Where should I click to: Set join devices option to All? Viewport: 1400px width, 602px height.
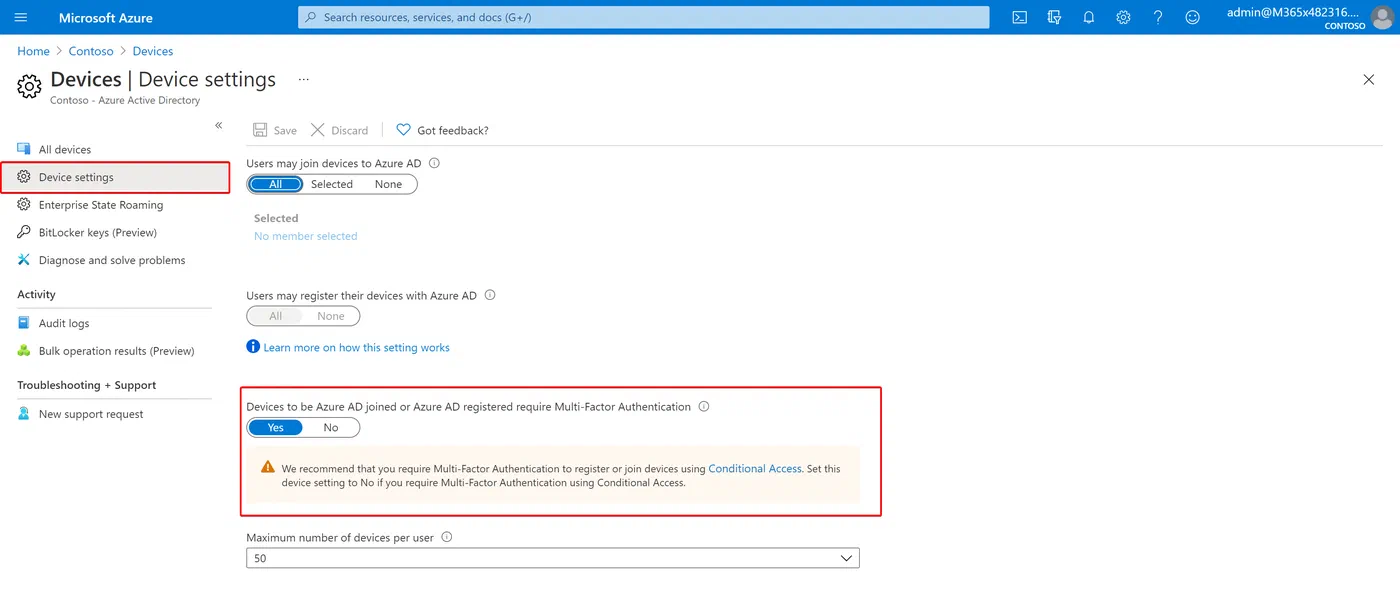click(275, 184)
